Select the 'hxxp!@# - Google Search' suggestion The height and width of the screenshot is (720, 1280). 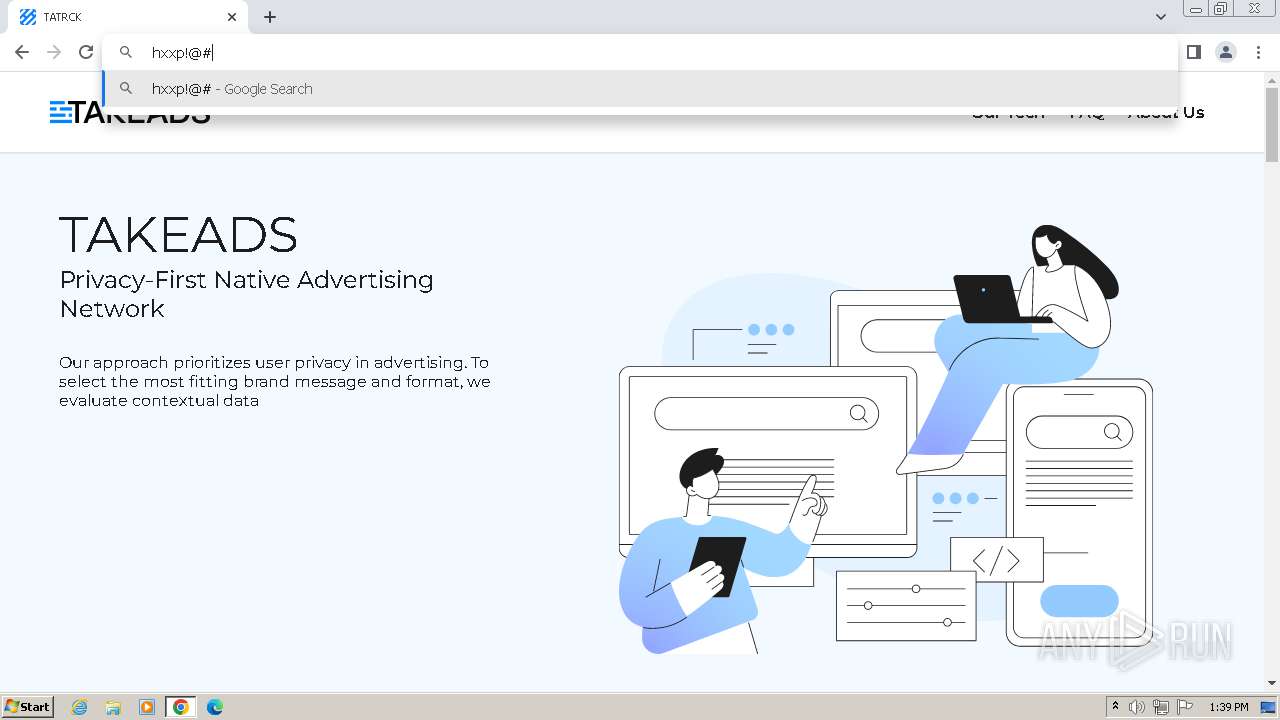tap(640, 89)
